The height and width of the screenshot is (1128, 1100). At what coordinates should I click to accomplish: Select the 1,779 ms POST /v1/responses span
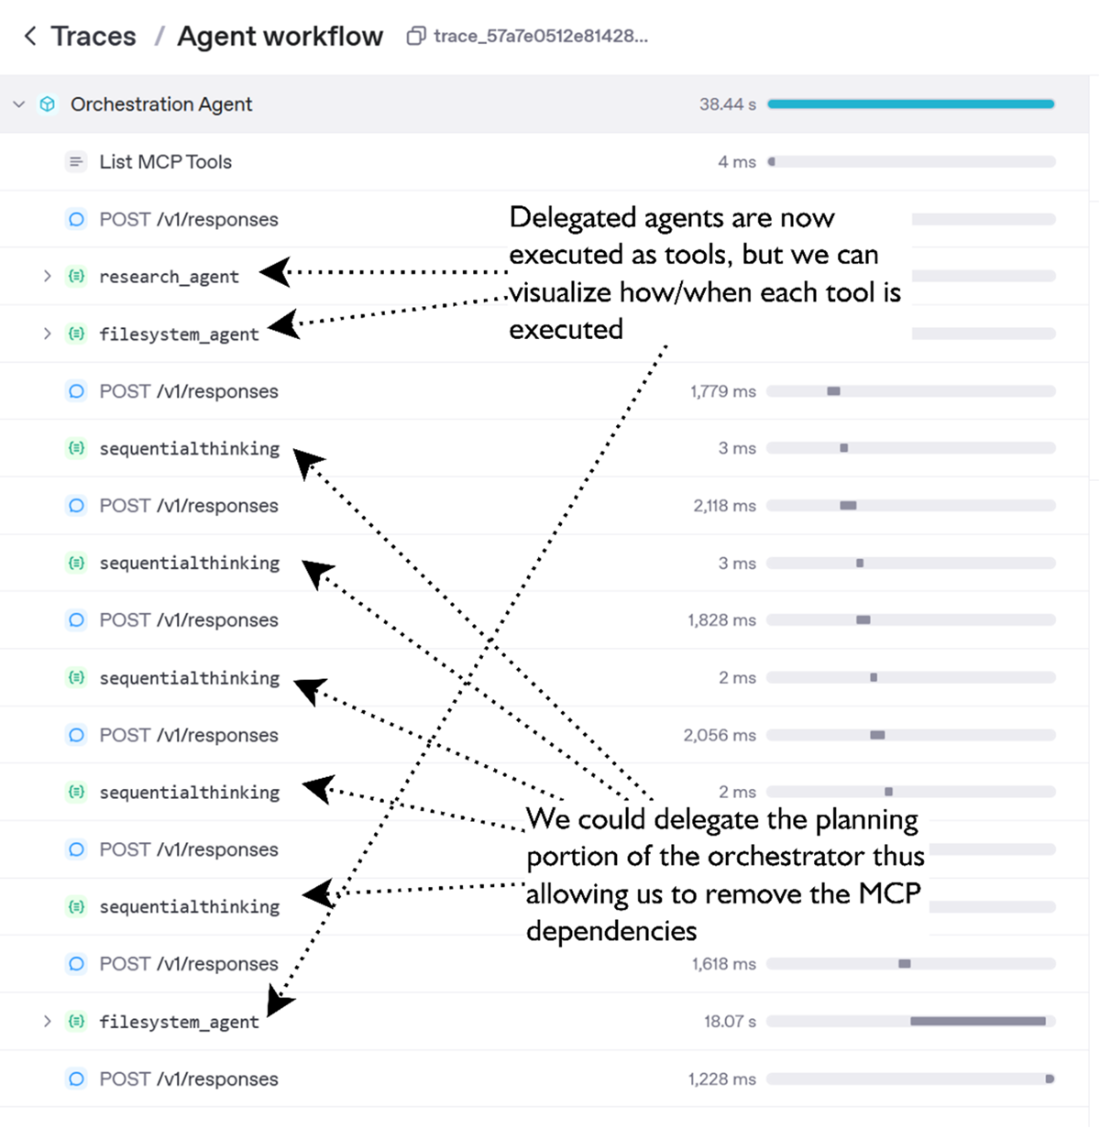pyautogui.click(x=188, y=392)
